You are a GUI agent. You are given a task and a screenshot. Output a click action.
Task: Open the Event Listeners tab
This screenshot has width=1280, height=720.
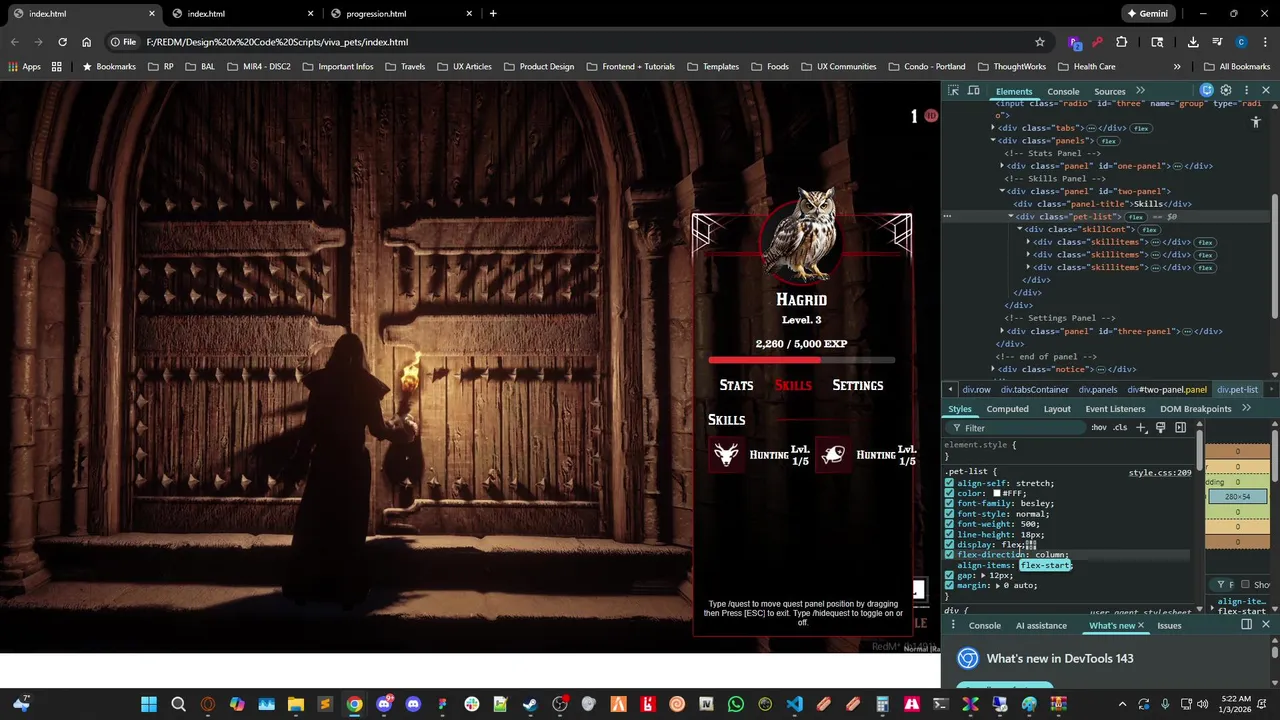pos(1115,409)
